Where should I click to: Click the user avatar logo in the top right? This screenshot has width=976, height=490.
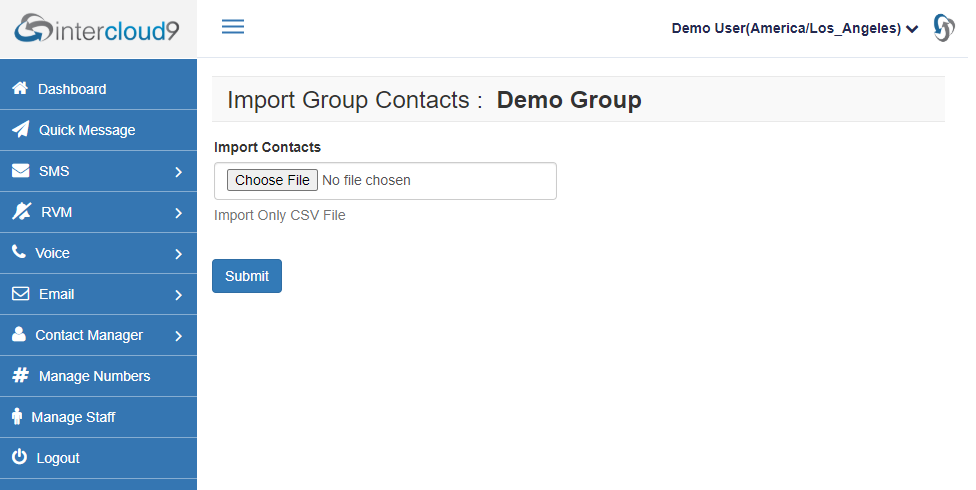point(944,28)
